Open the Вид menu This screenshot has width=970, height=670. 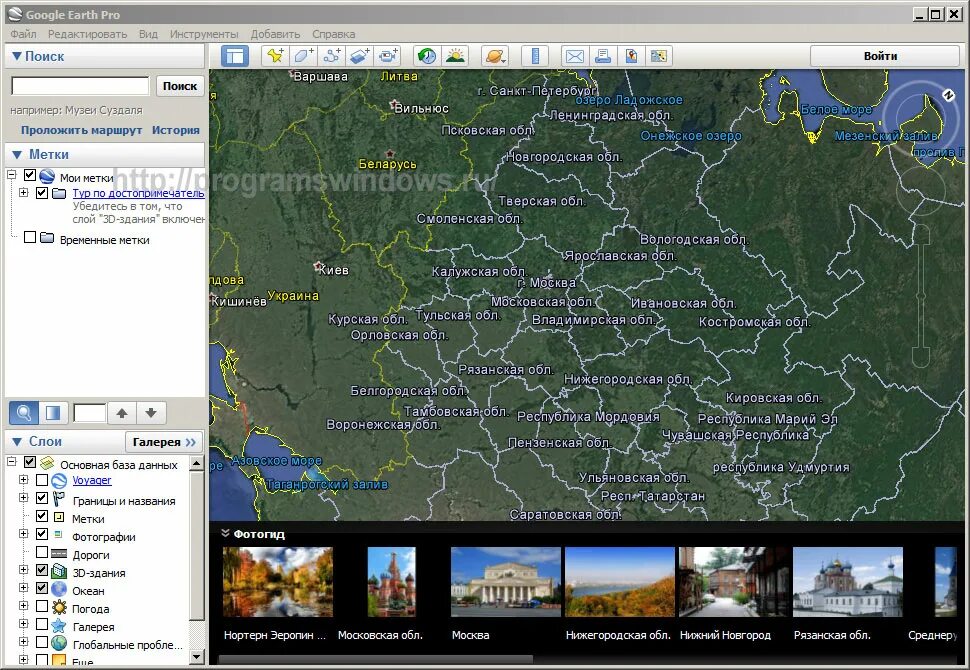(148, 34)
